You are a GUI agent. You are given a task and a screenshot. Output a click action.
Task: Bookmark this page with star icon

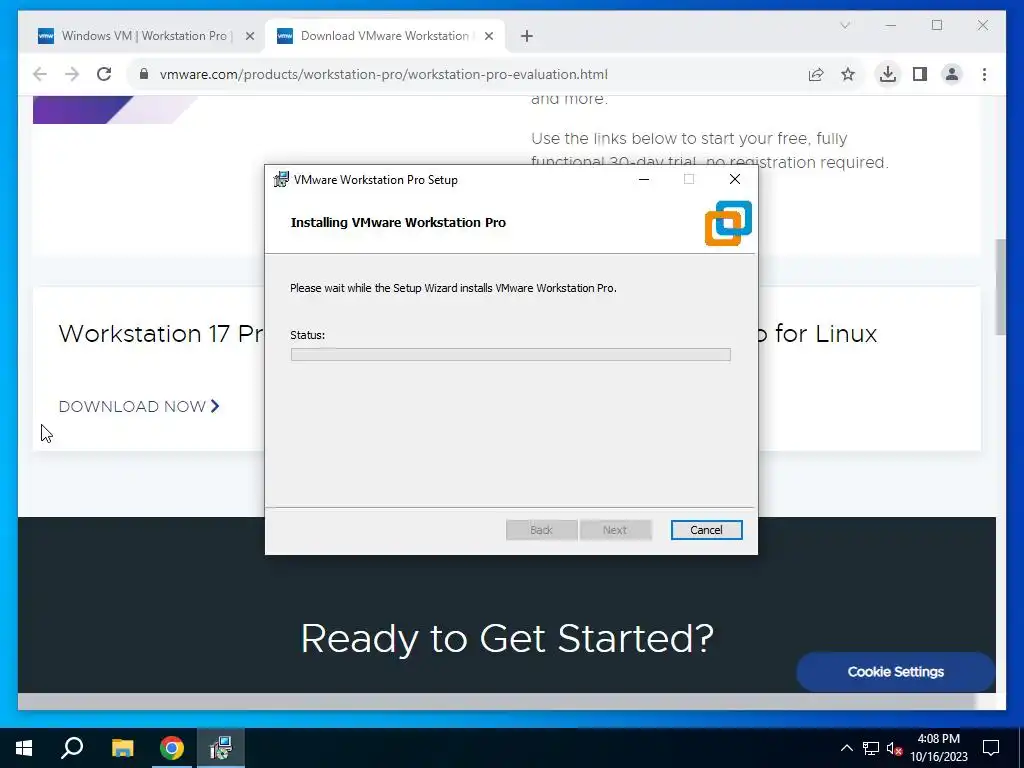pos(848,74)
